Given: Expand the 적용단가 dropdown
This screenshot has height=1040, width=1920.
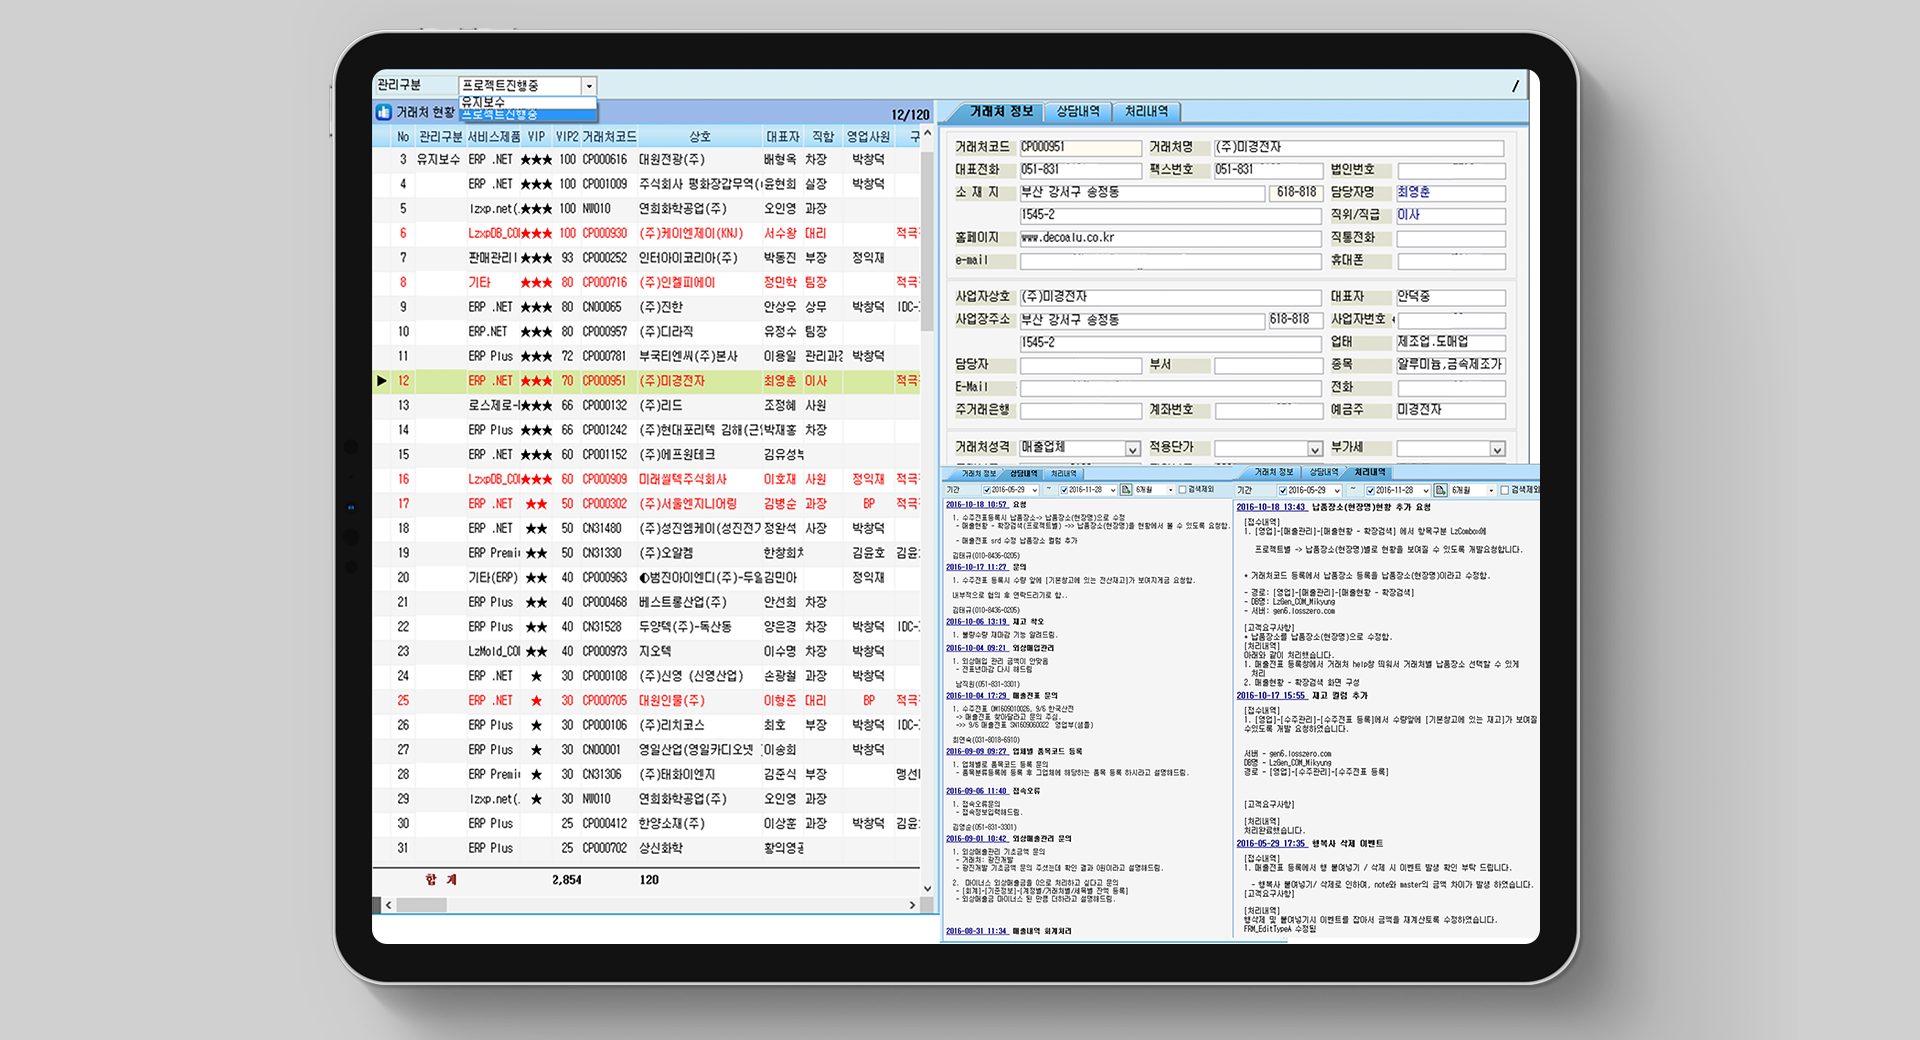Looking at the screenshot, I should tap(1315, 449).
